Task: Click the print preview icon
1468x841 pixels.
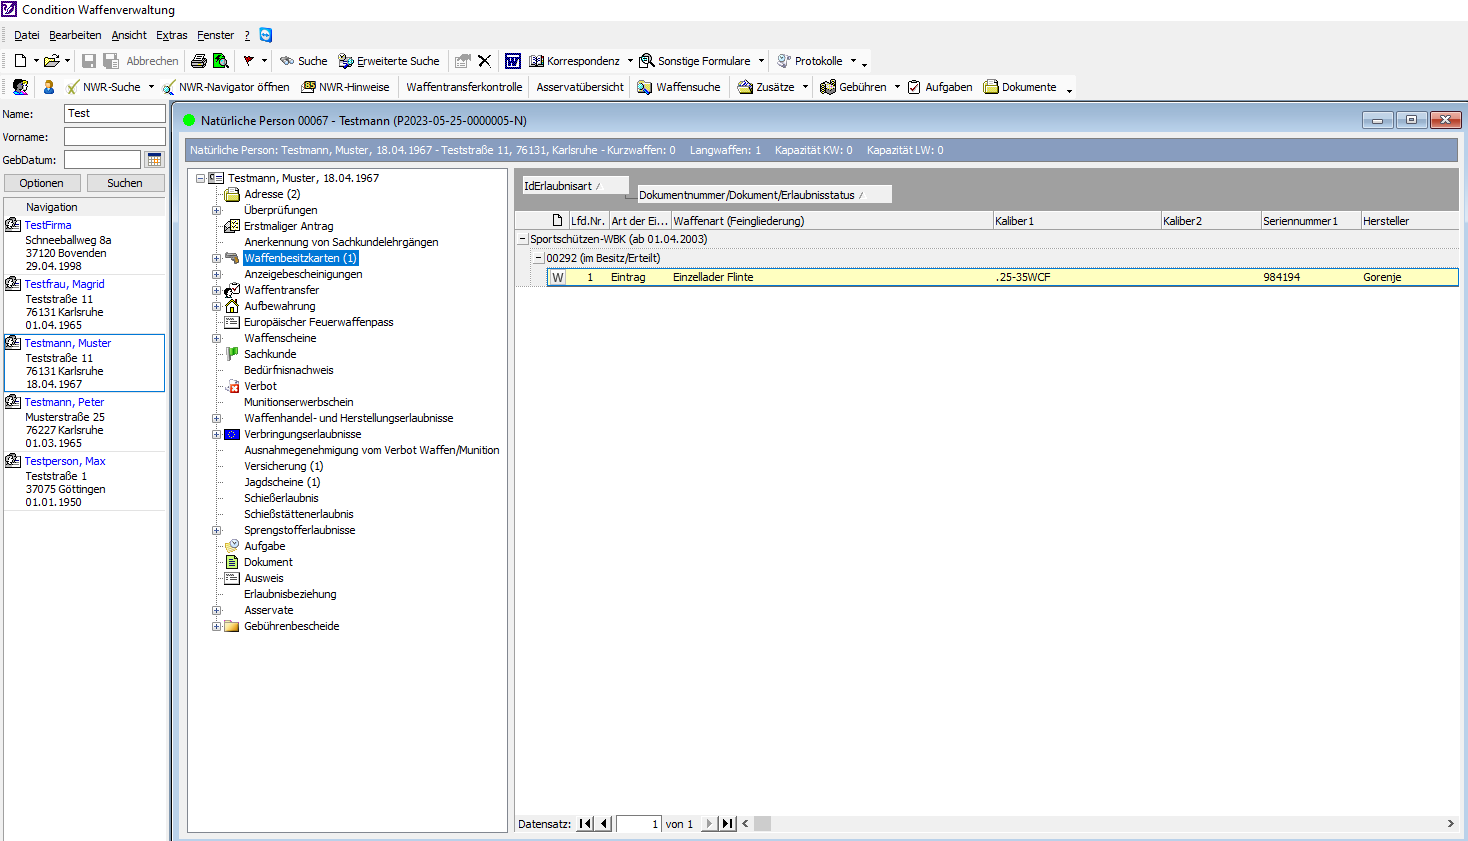Action: (x=221, y=61)
